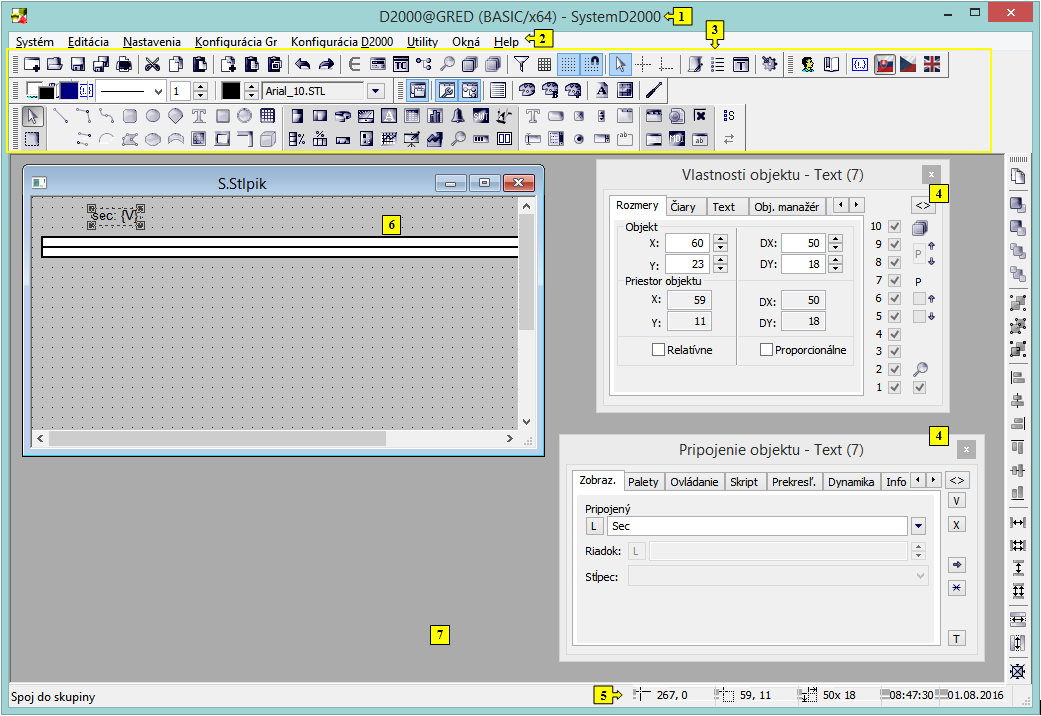Click the Czech flag language icon
This screenshot has width=1041, height=716.
pos(908,65)
